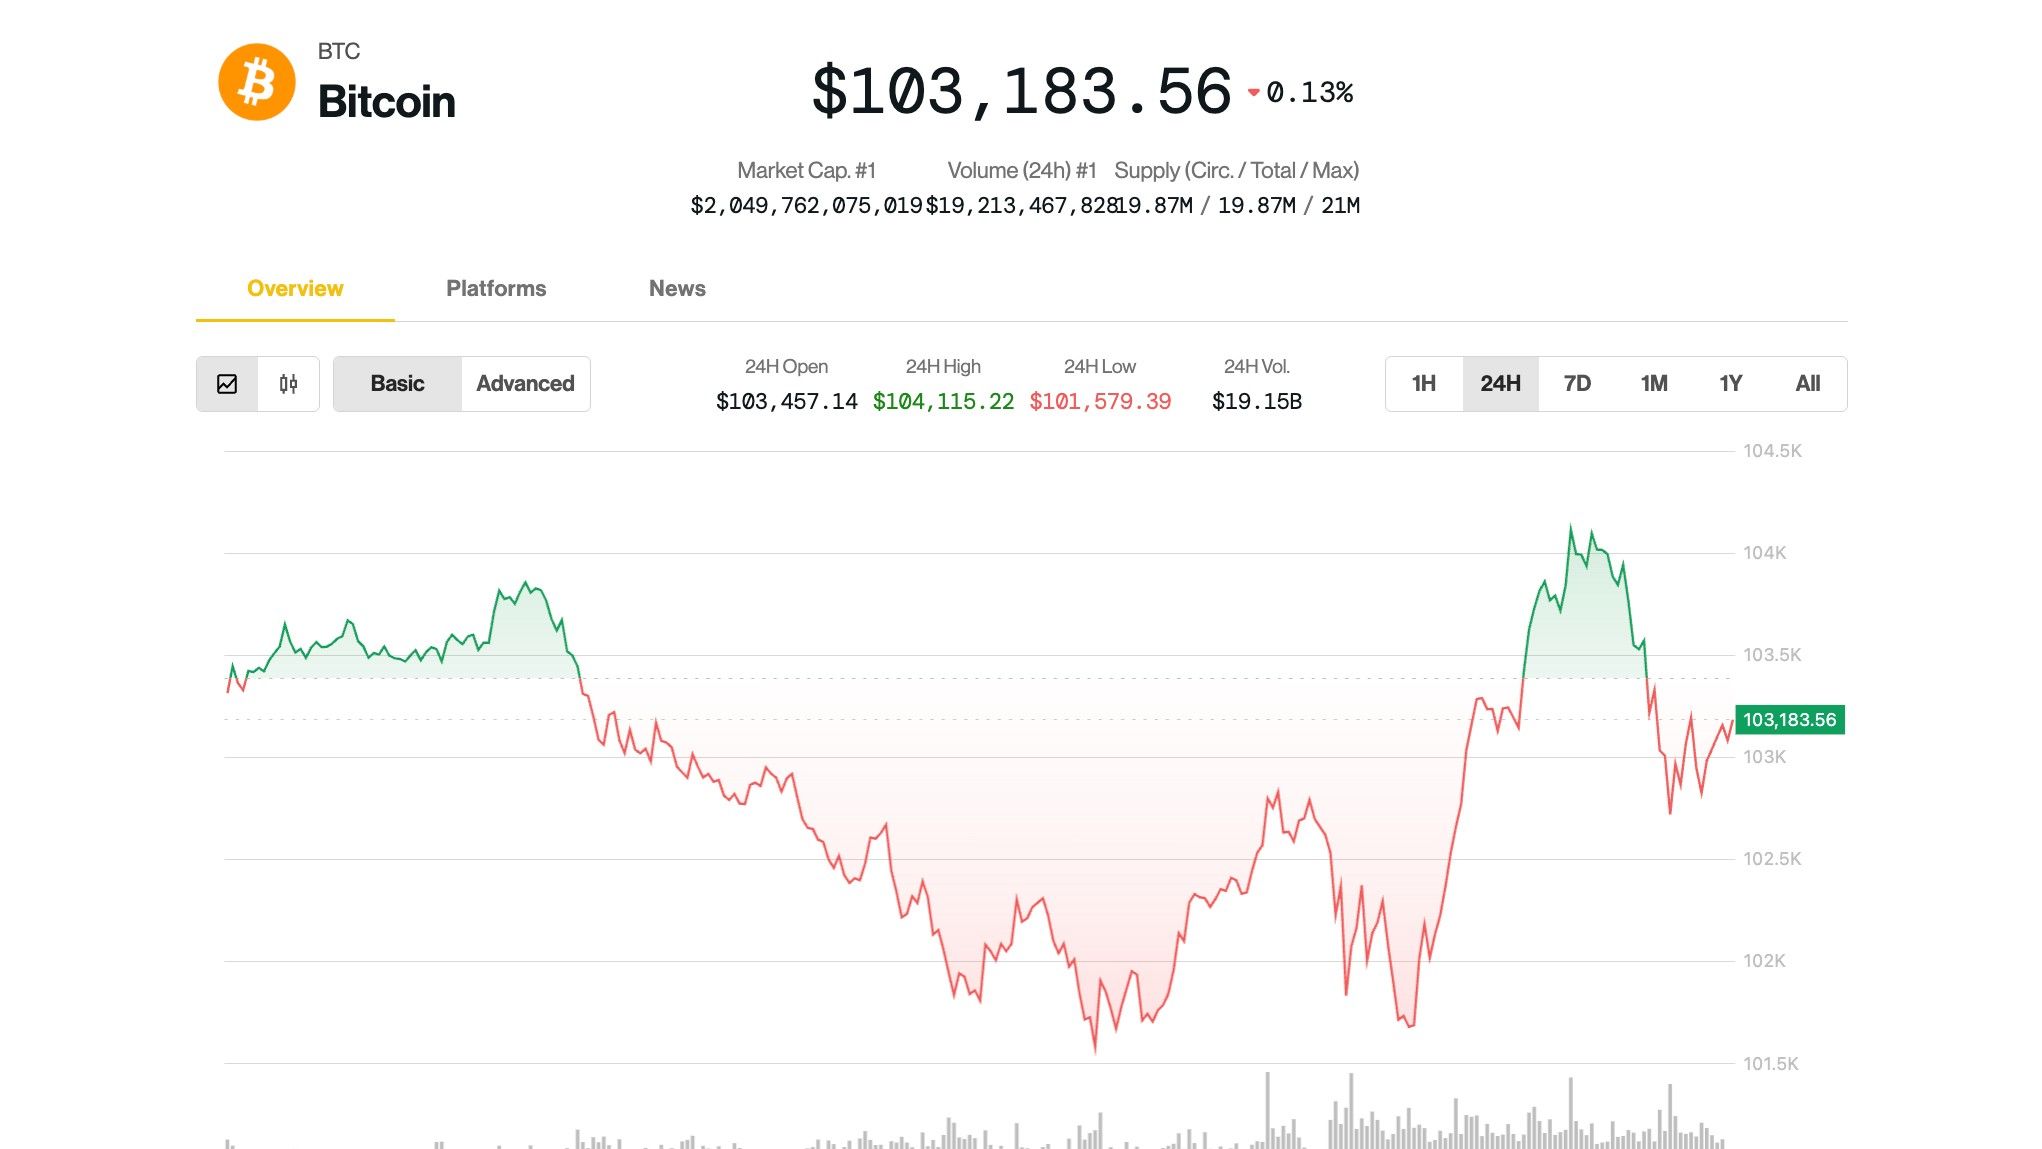Switch to the Platforms tab

496,288
